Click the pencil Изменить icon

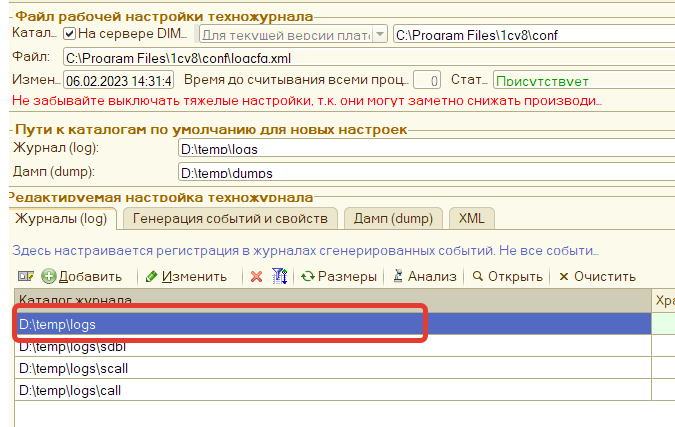click(x=151, y=276)
